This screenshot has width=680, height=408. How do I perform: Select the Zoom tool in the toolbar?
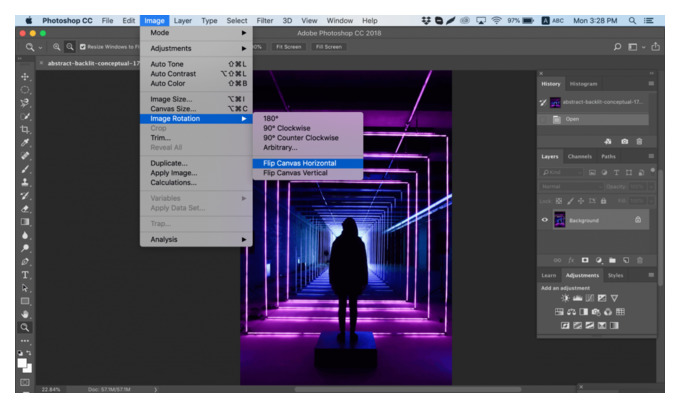click(x=25, y=327)
